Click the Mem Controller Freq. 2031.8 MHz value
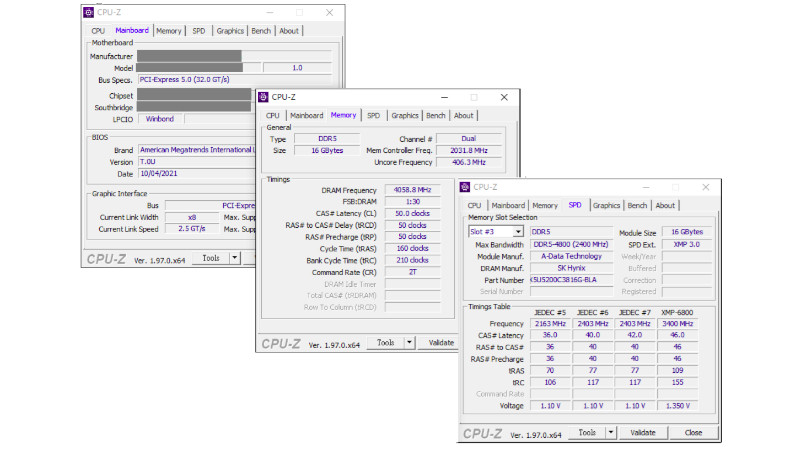 coord(468,151)
